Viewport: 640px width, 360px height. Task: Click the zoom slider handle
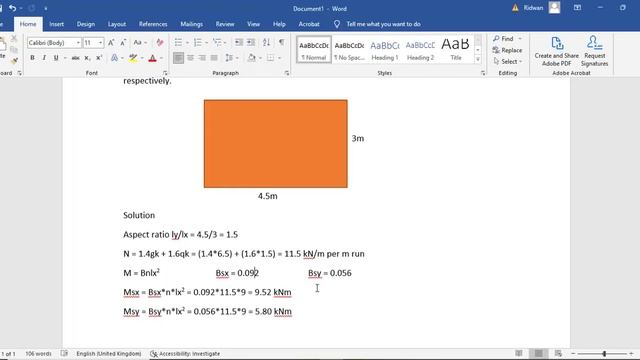pos(604,353)
